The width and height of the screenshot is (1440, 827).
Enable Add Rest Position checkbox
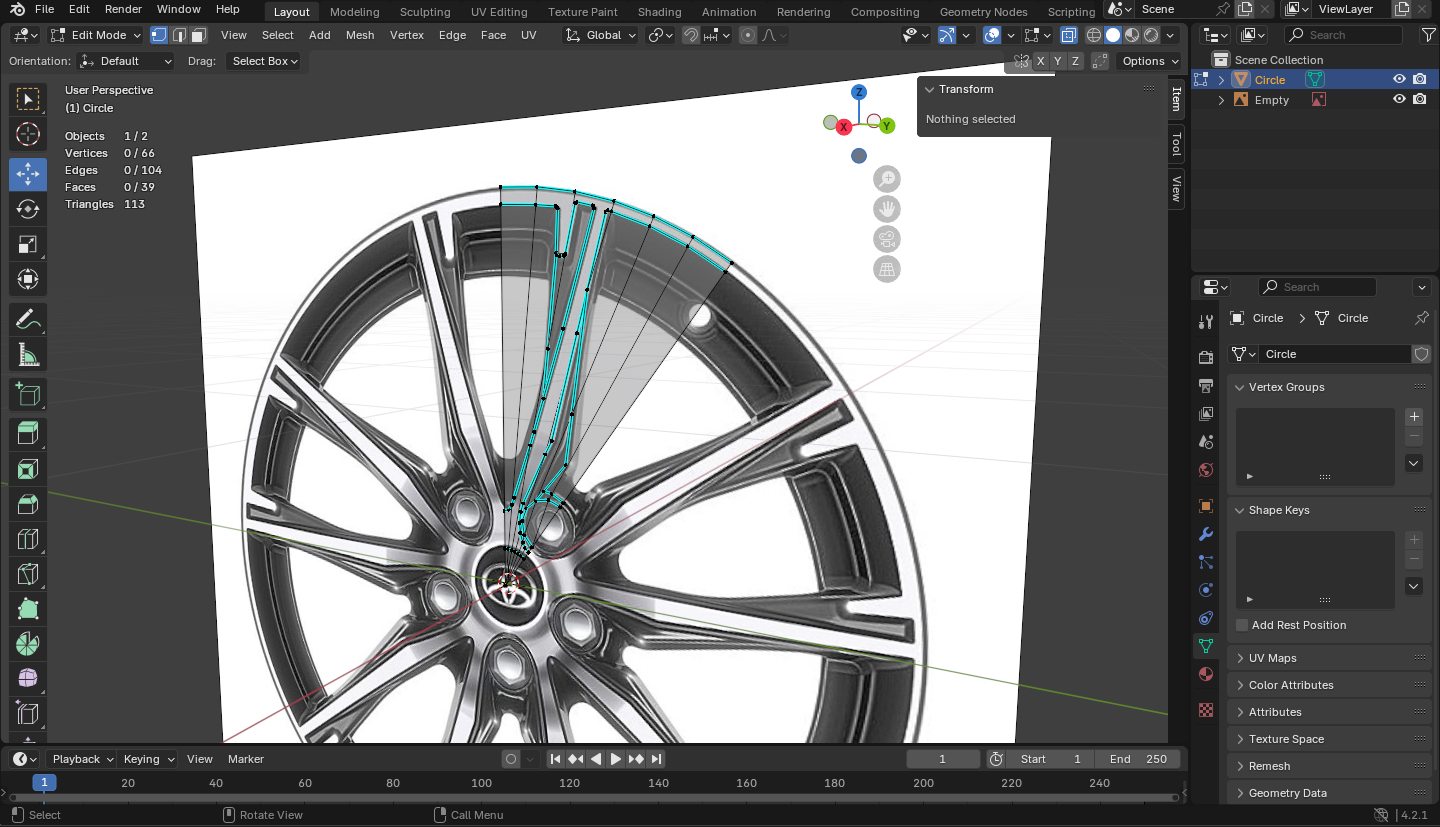(1242, 625)
